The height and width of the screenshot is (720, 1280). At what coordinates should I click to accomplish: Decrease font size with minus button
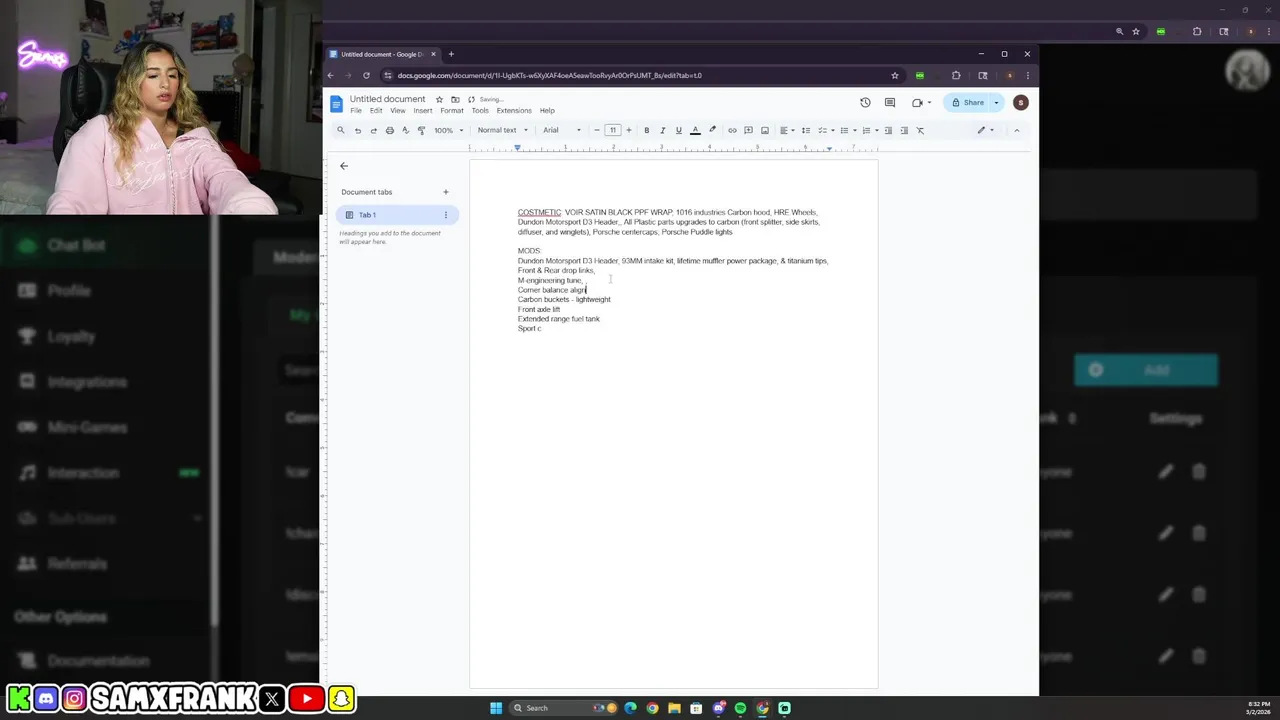tap(597, 130)
